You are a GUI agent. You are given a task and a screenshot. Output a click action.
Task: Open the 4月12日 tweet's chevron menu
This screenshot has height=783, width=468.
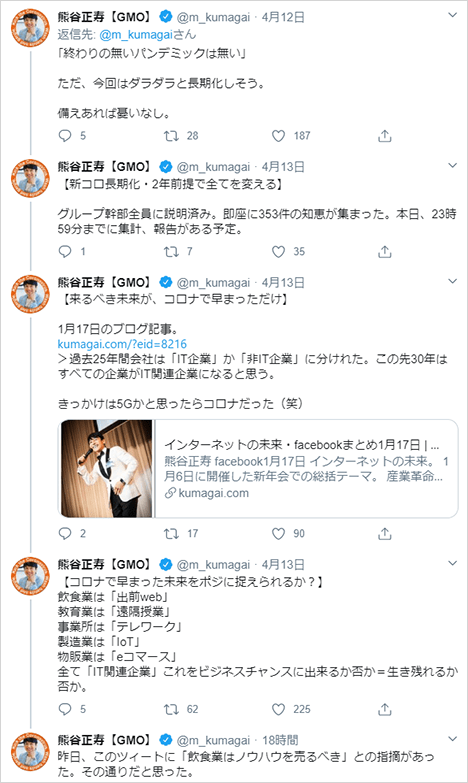point(453,15)
